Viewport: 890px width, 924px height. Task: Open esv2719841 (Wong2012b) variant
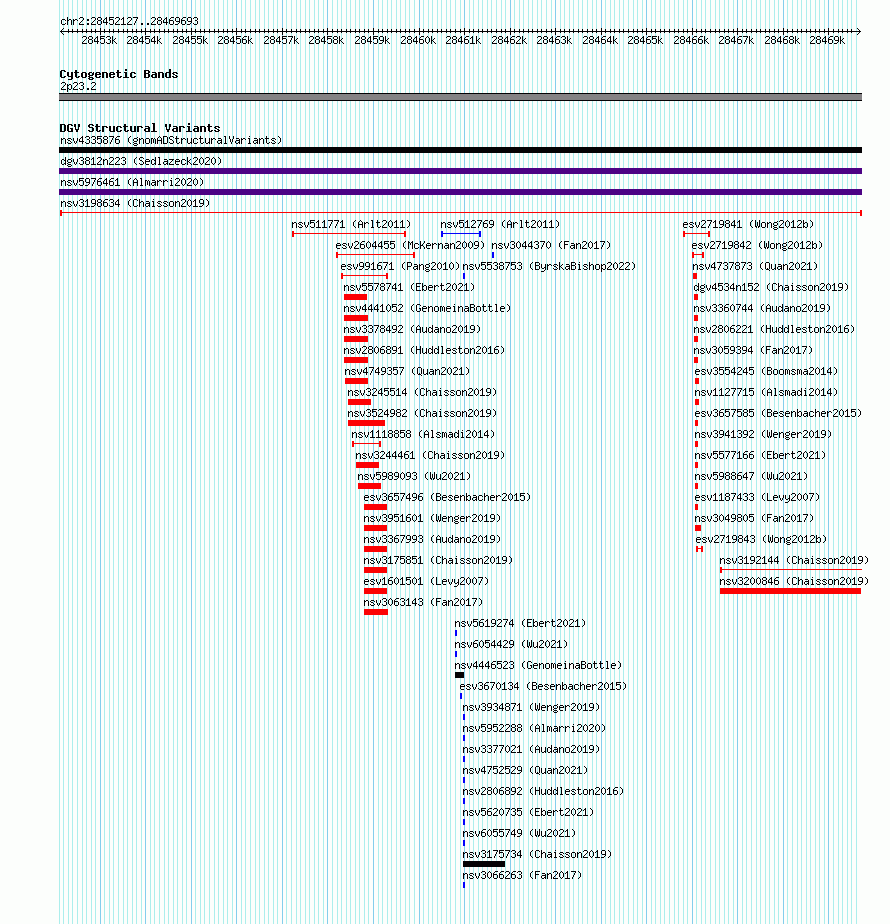click(749, 225)
